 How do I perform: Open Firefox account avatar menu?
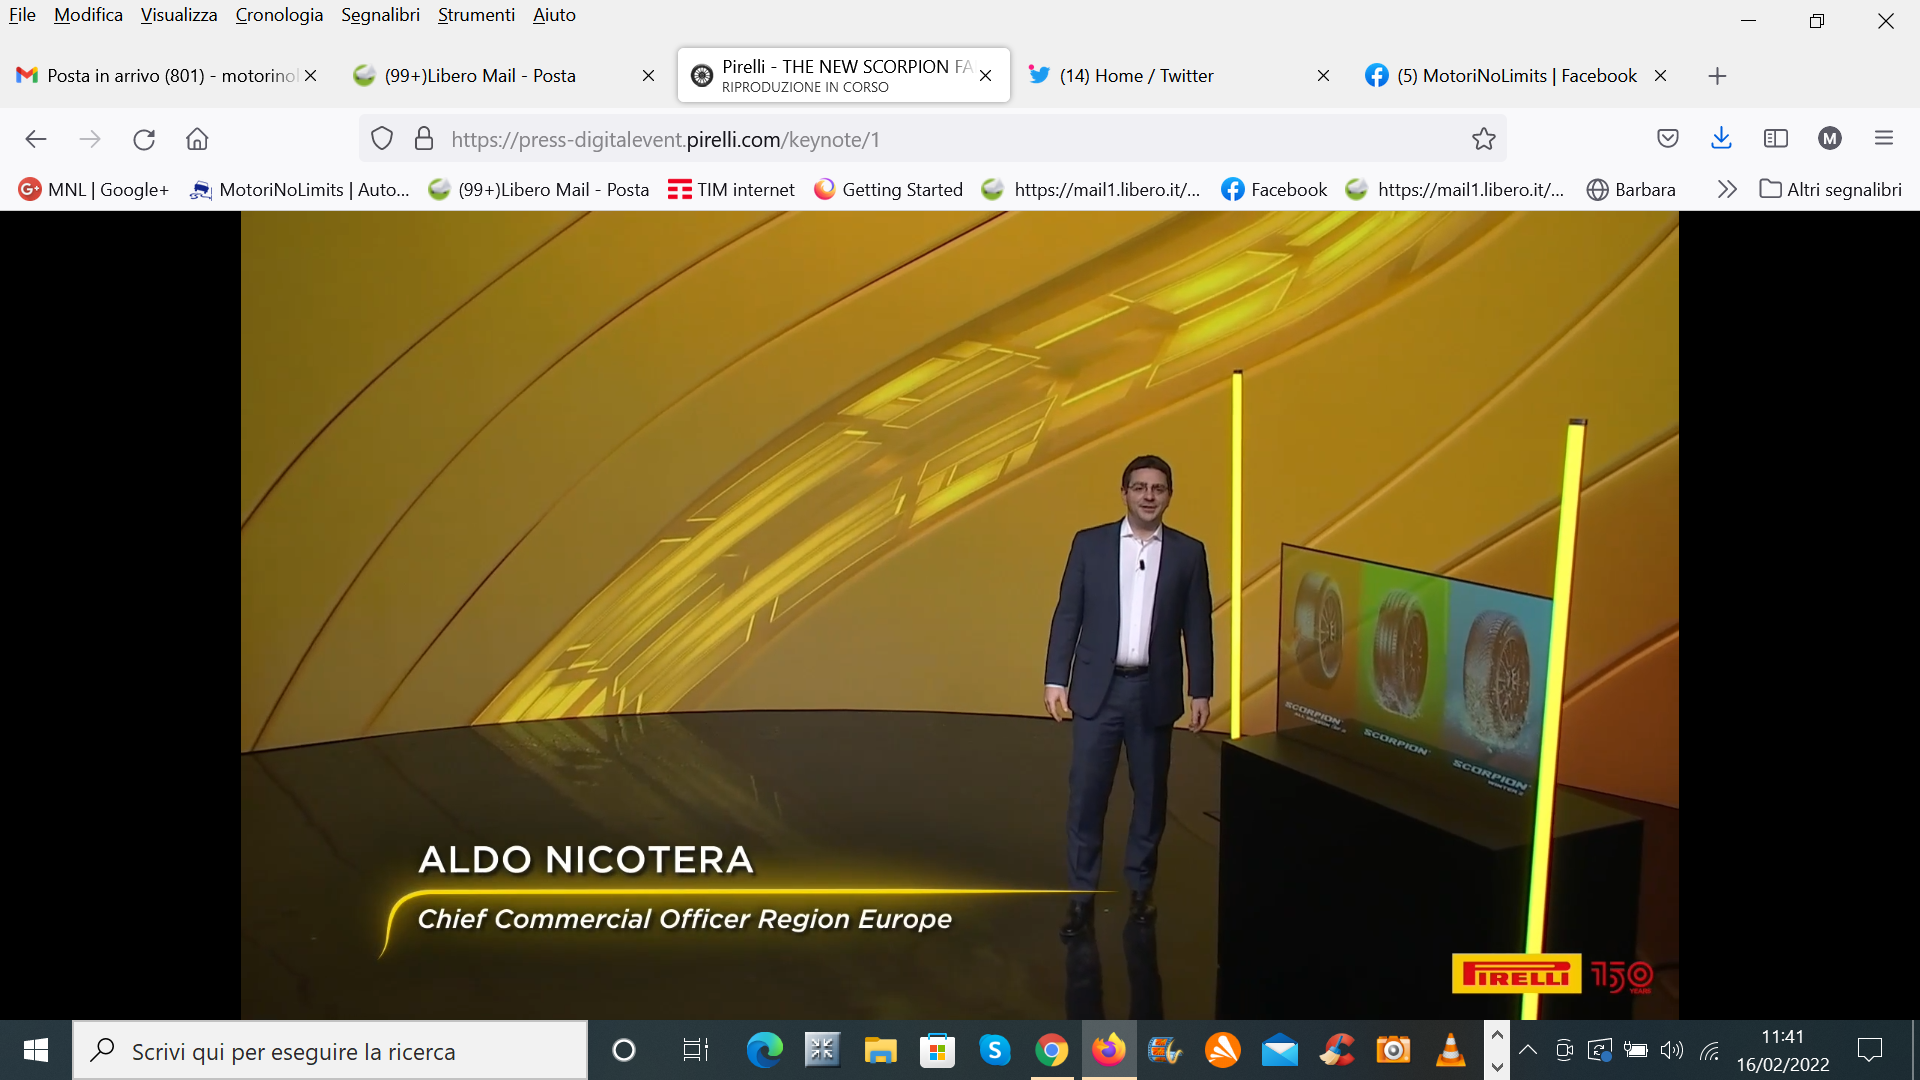pos(1829,139)
